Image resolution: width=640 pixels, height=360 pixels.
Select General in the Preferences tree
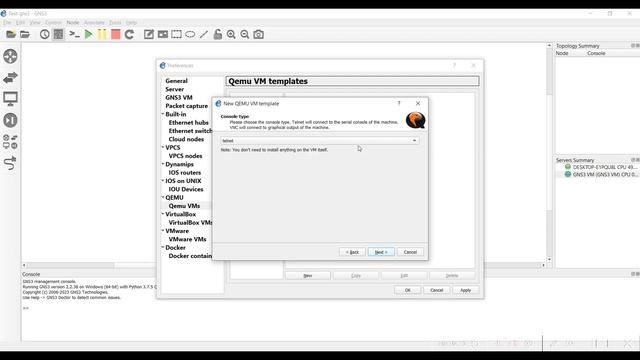click(176, 81)
